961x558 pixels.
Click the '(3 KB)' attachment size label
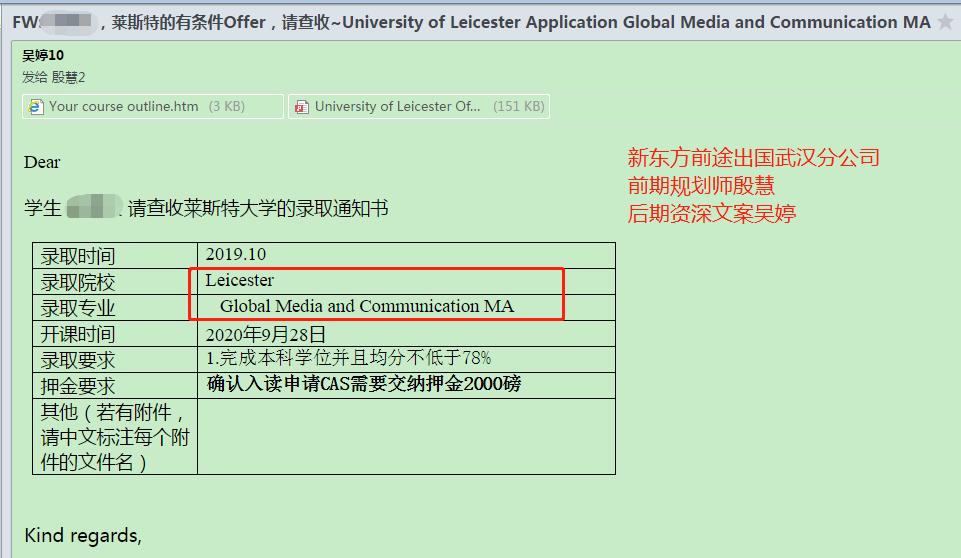point(227,107)
